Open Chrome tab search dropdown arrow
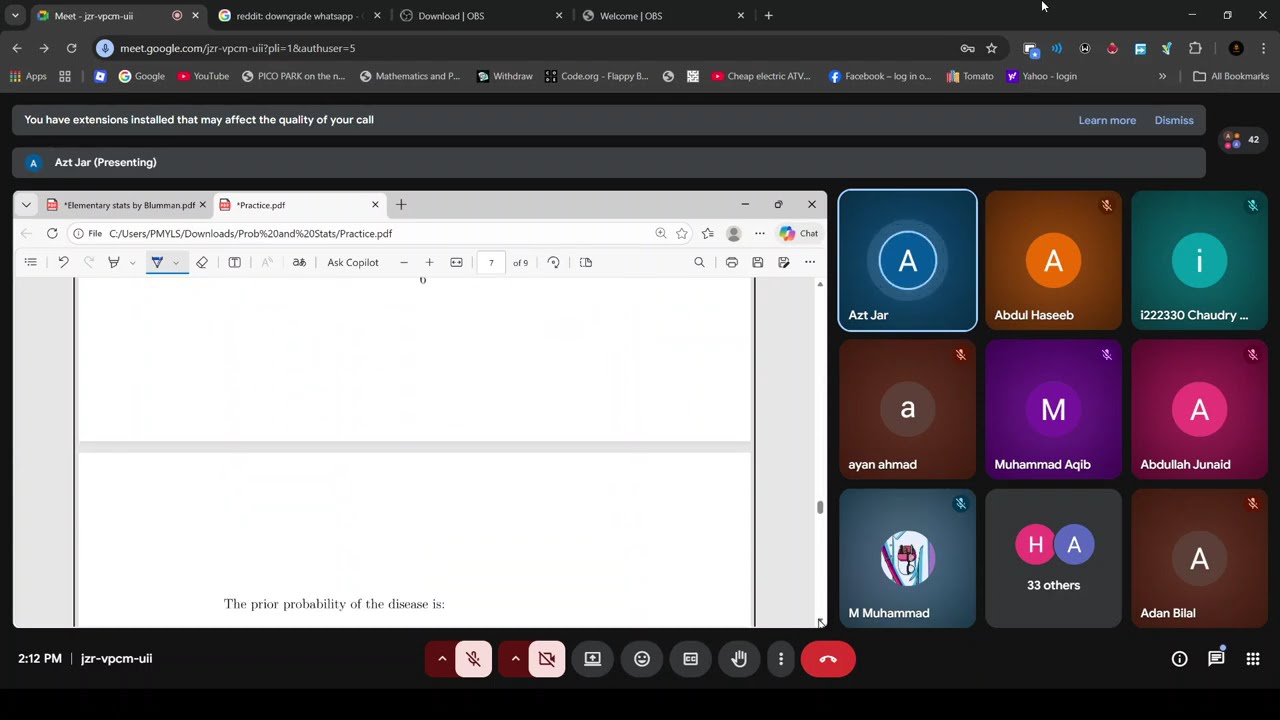 (15, 16)
